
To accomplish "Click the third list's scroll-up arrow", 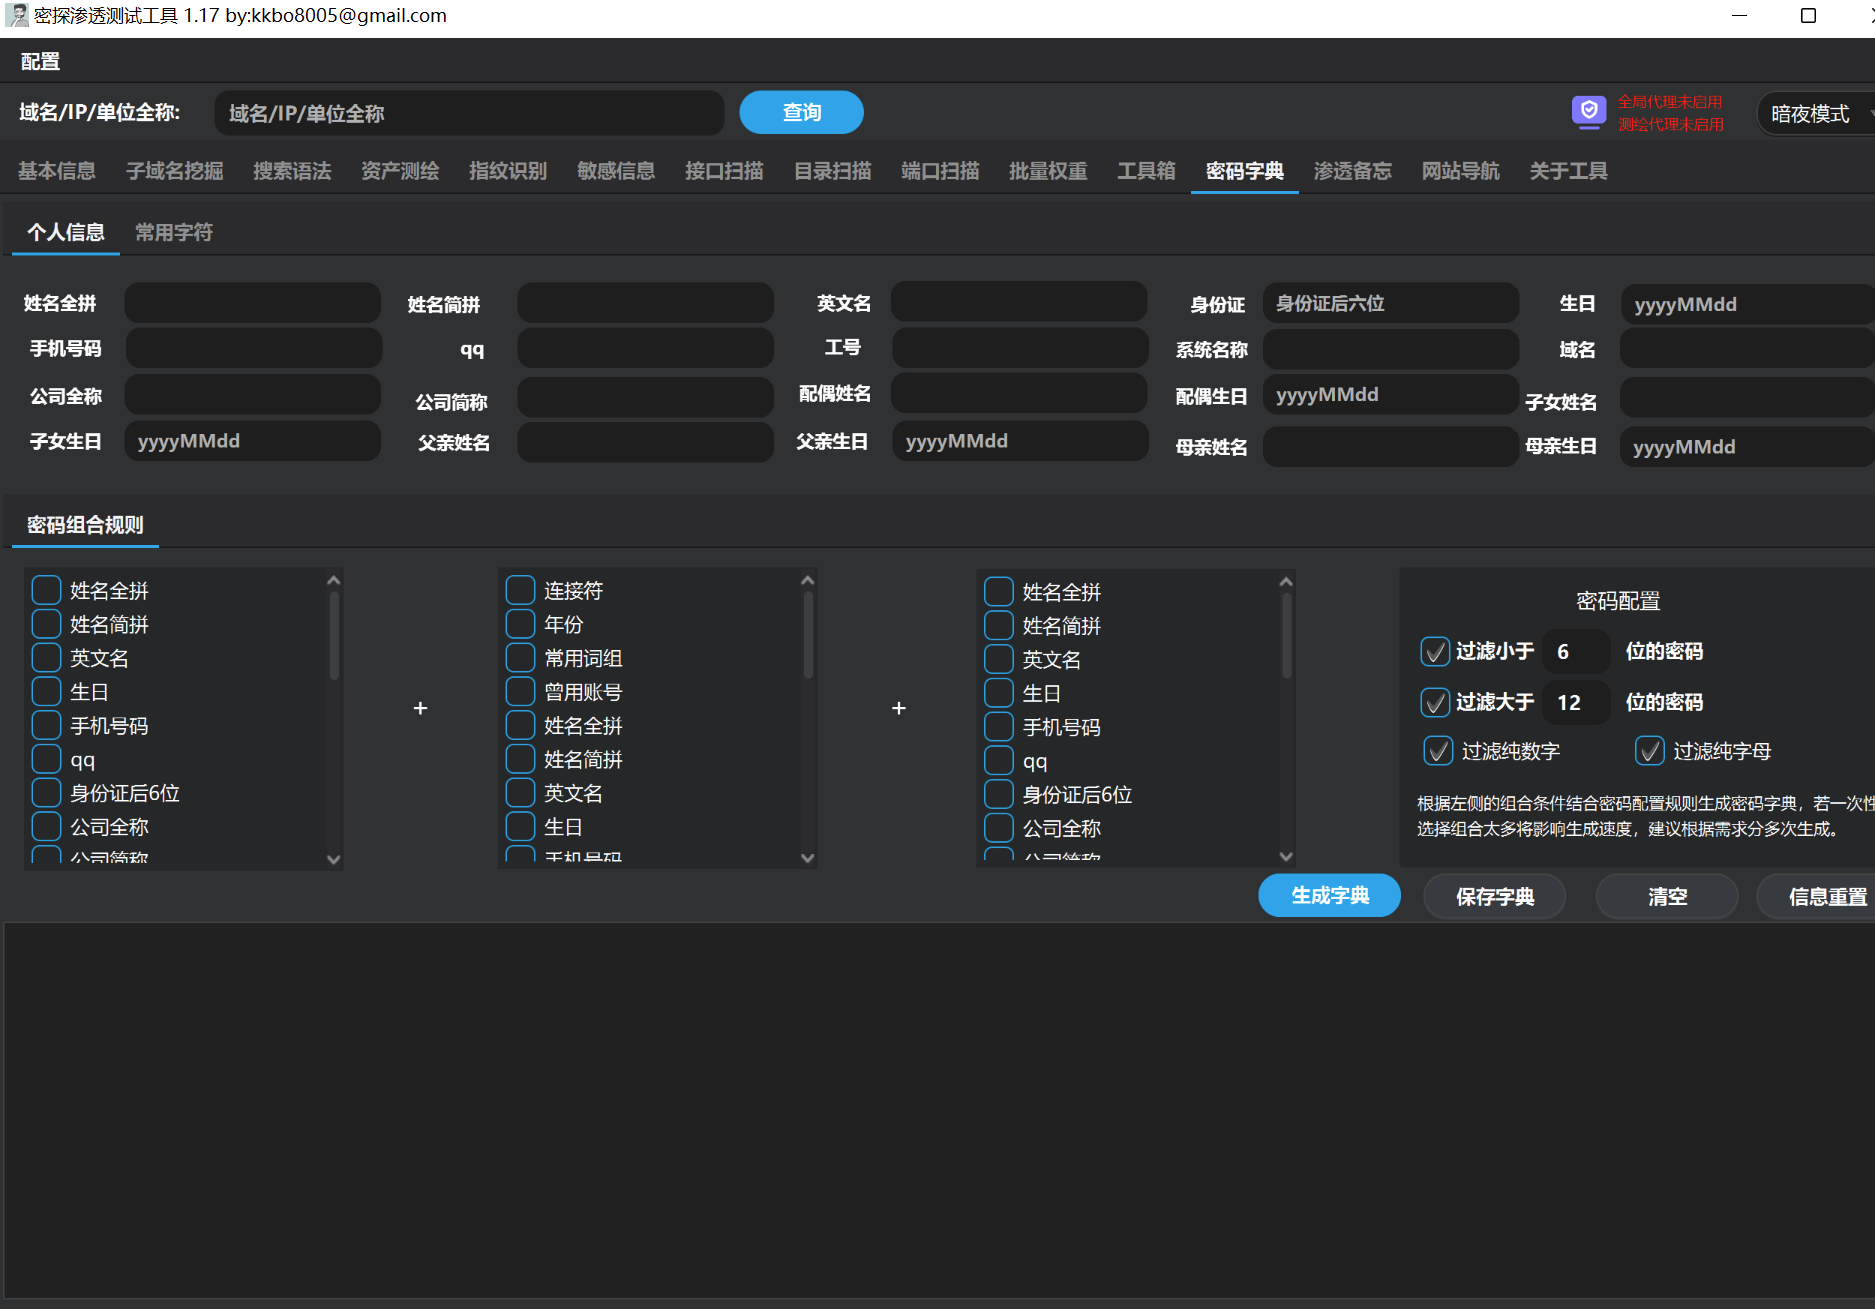I will [x=1287, y=581].
